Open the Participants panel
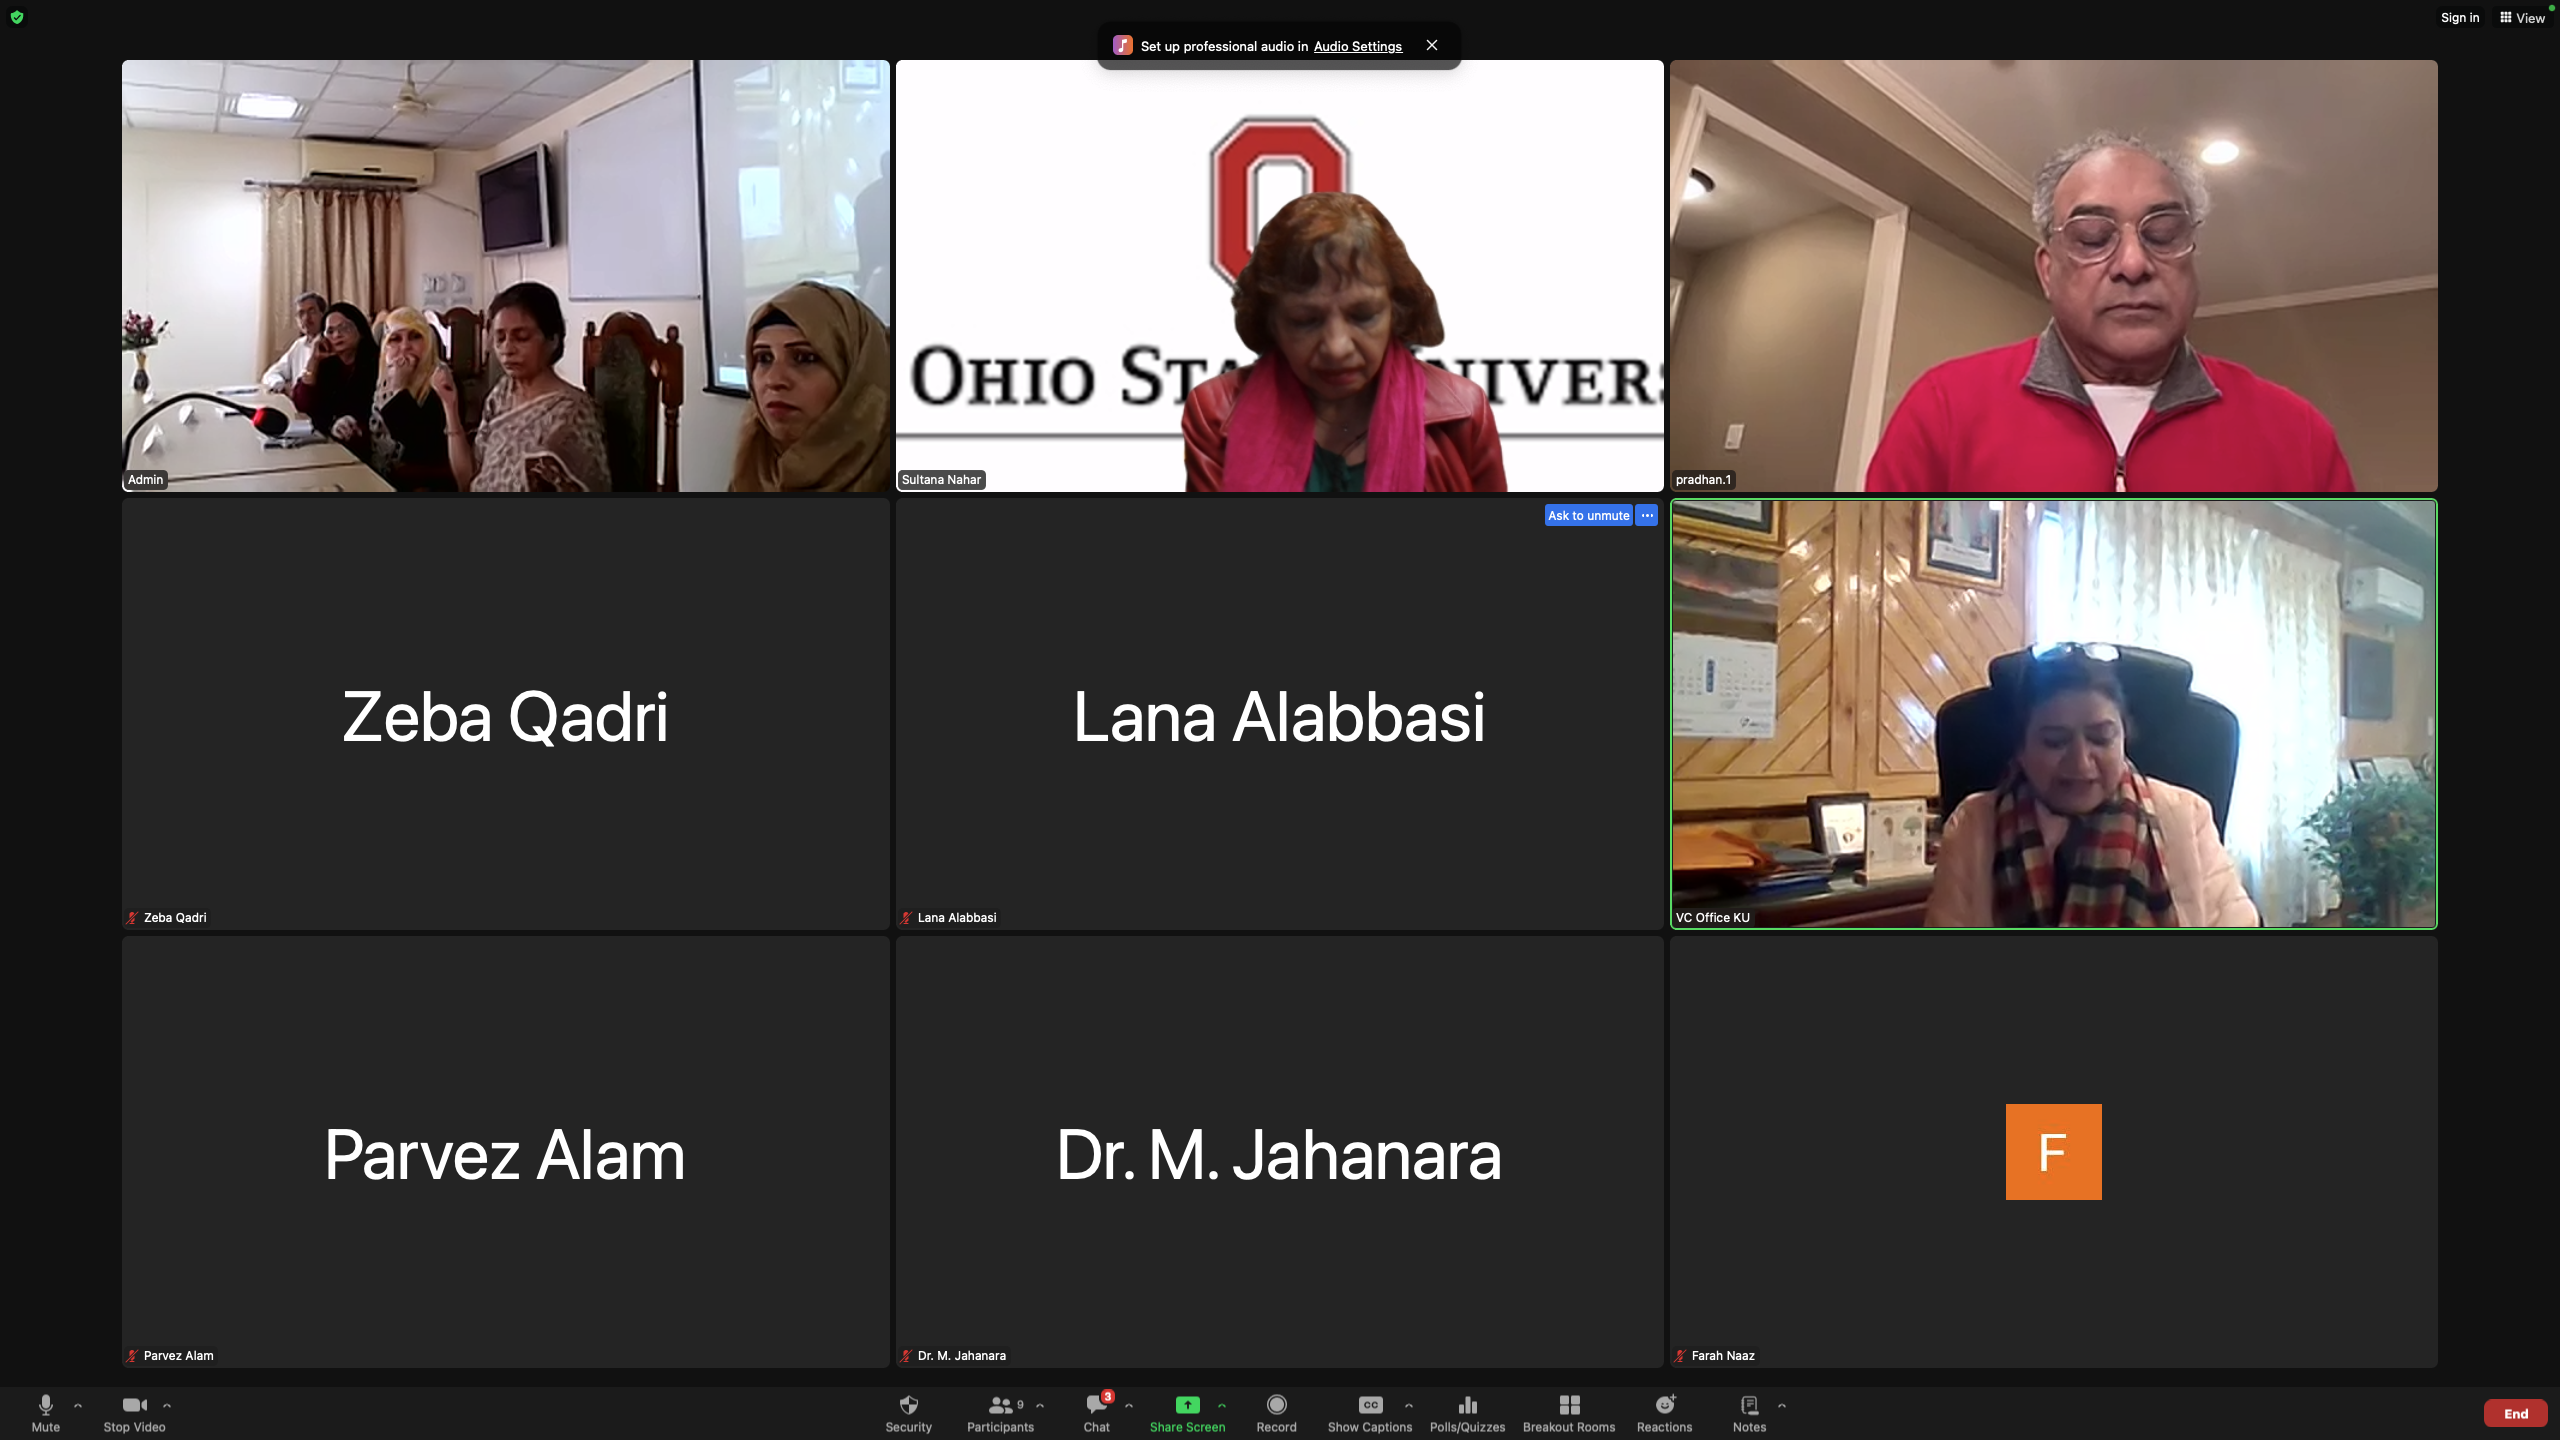Screen dimensions: 2560x1440 tap(1000, 1405)
